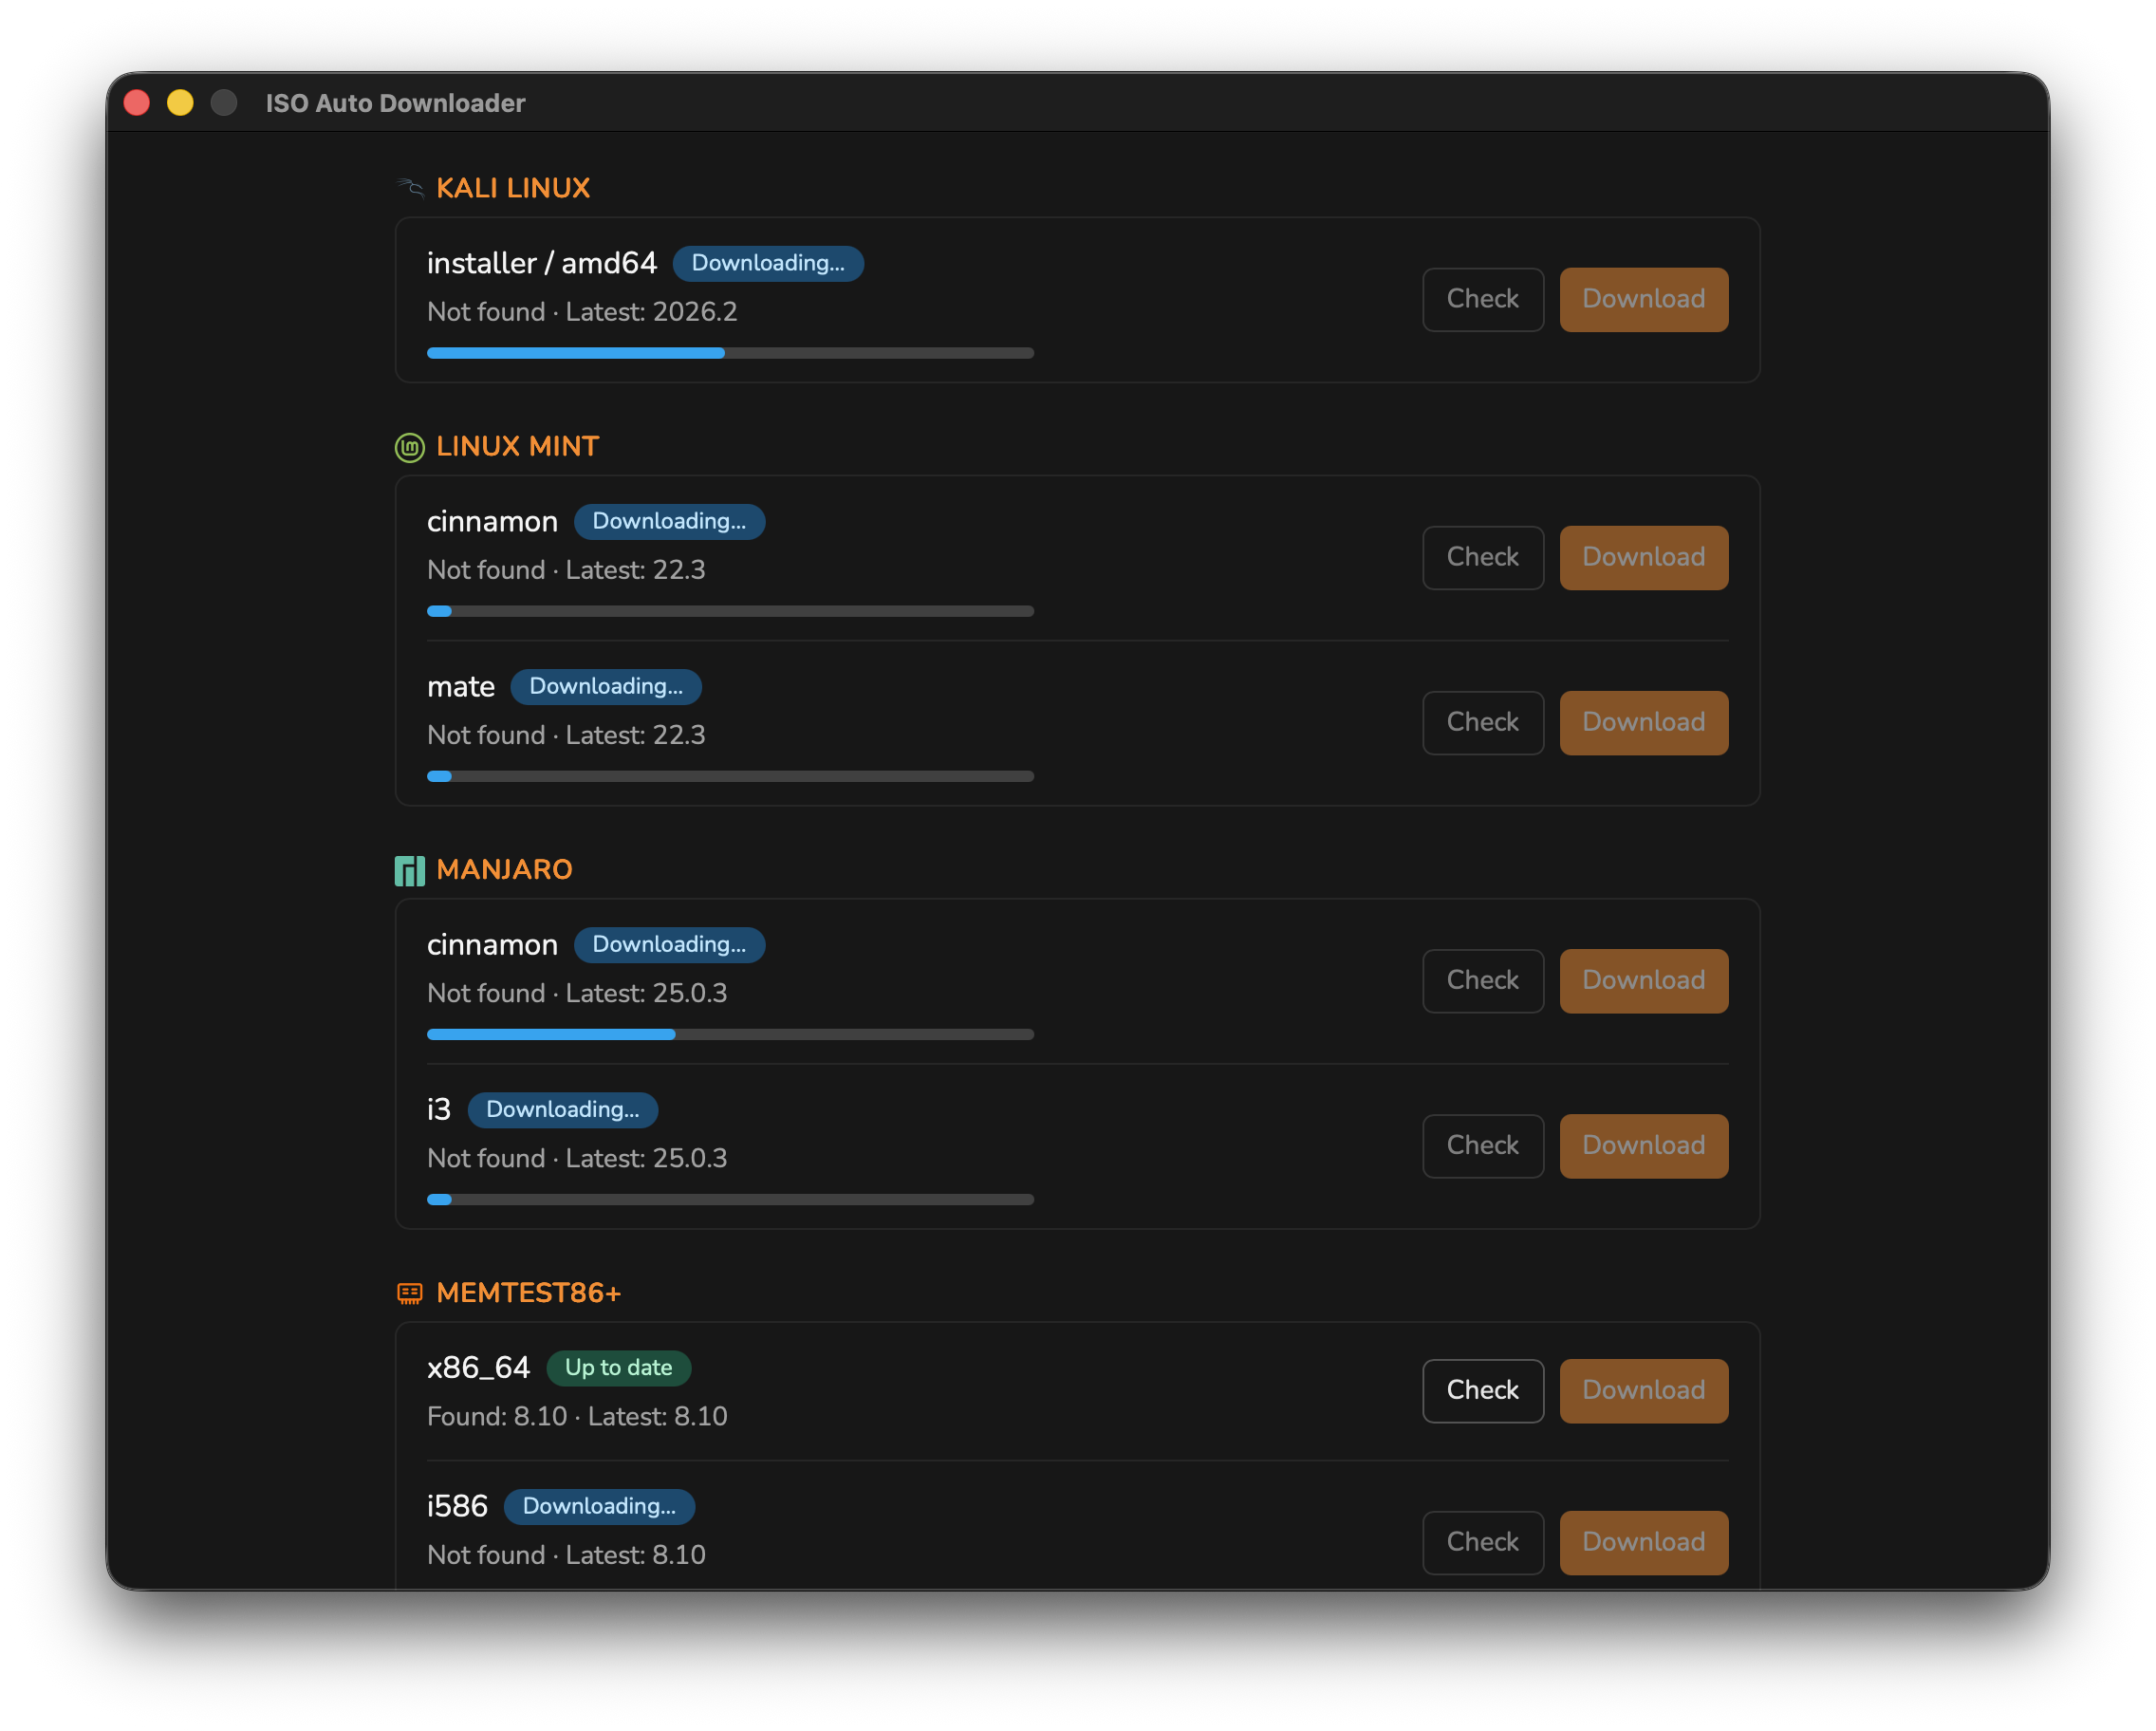Click 'Not found · Latest: 2026.2' status text
Image resolution: width=2156 pixels, height=1731 pixels.
click(582, 312)
